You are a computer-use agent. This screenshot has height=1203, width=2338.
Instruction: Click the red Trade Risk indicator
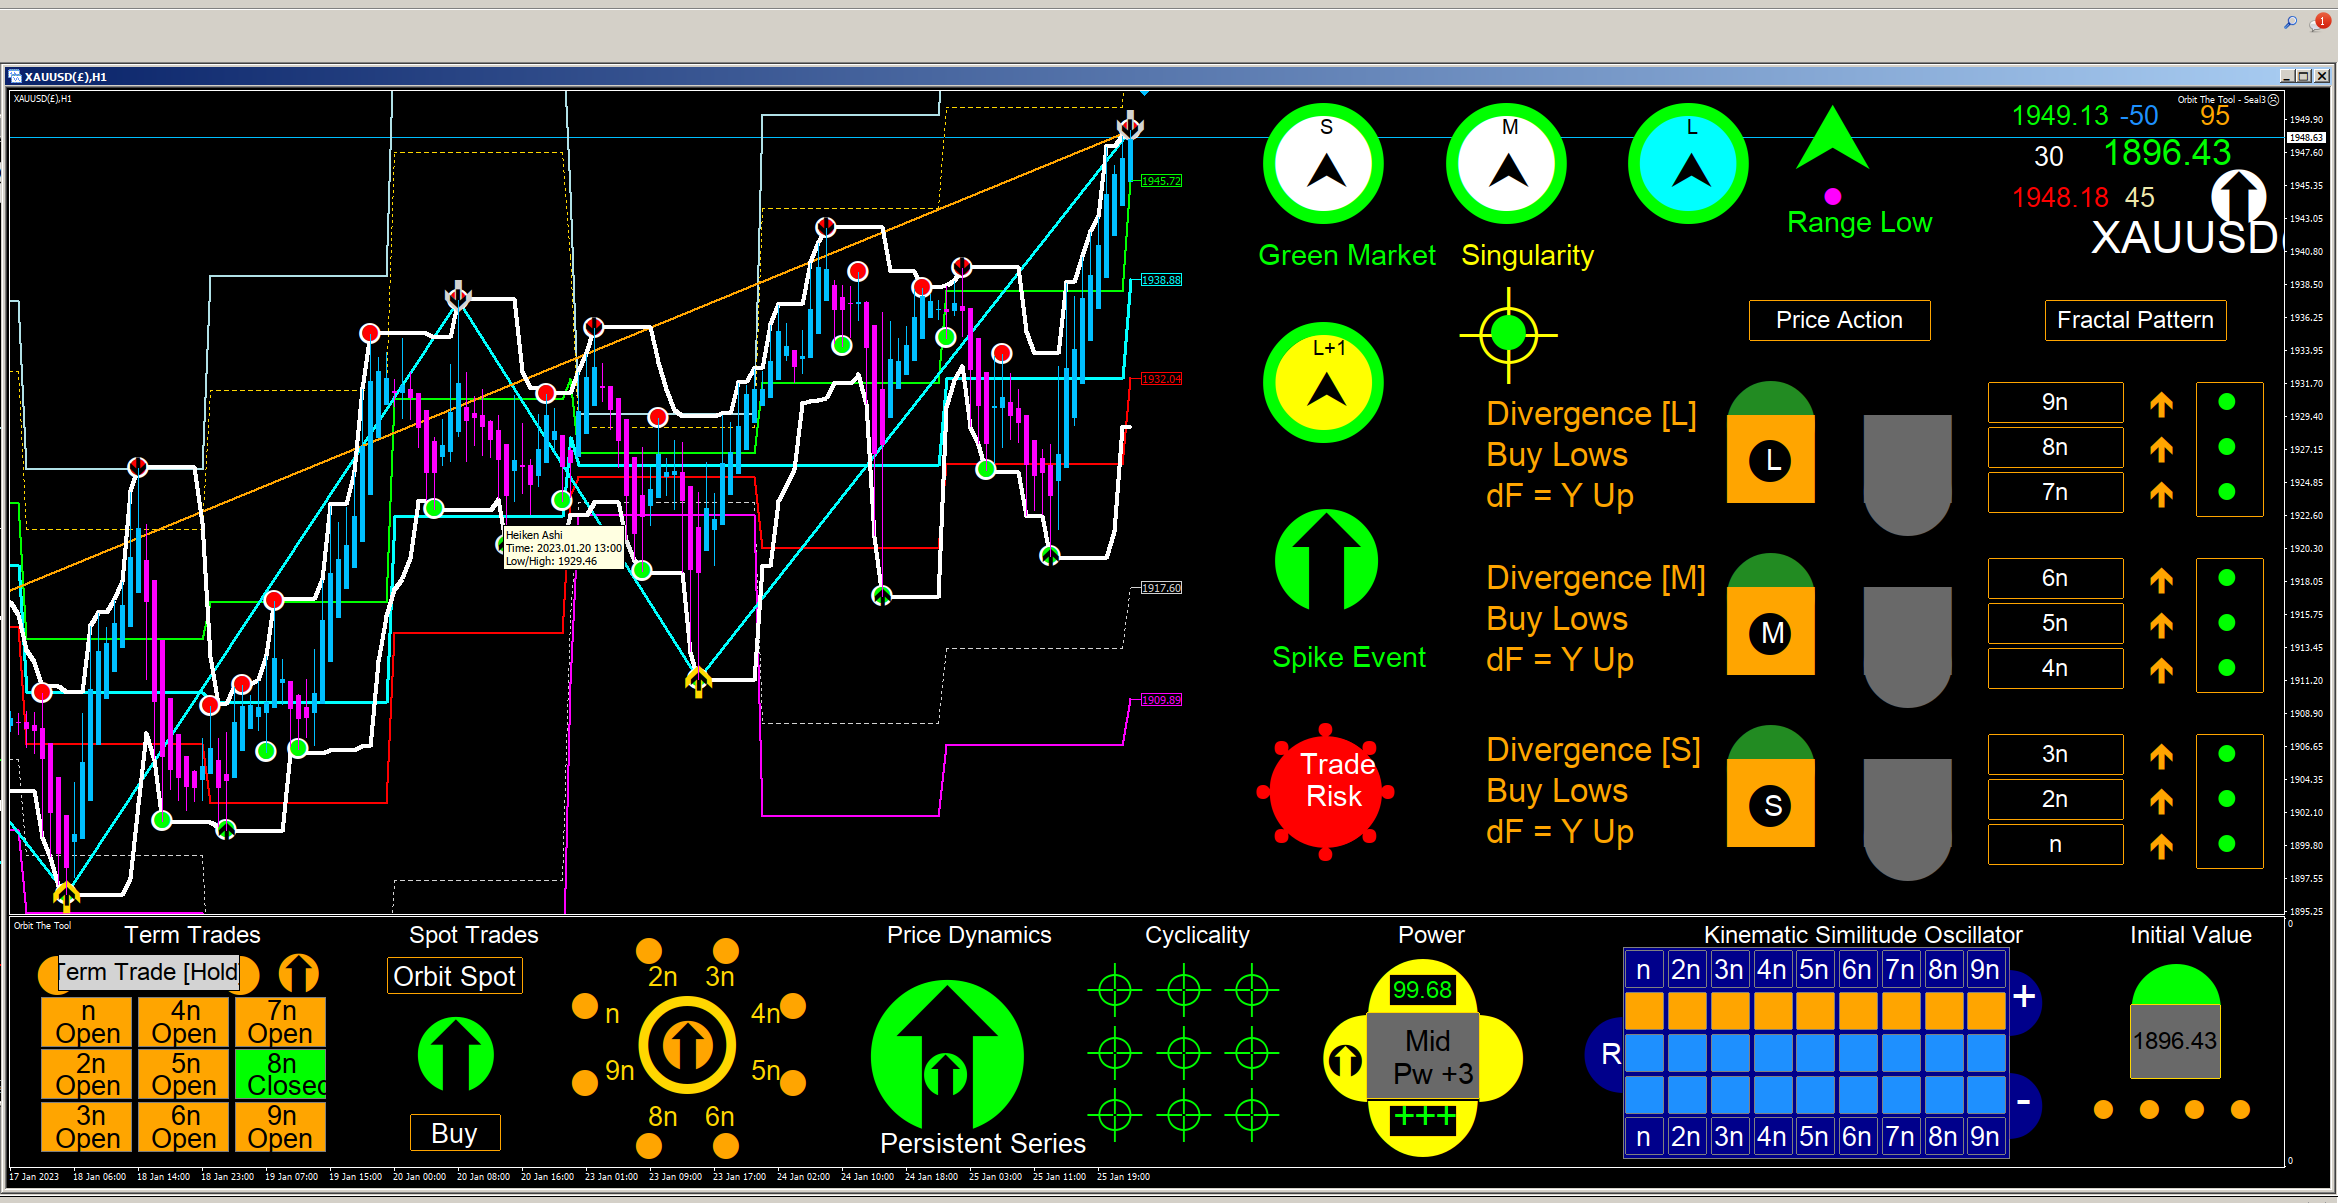click(x=1325, y=791)
